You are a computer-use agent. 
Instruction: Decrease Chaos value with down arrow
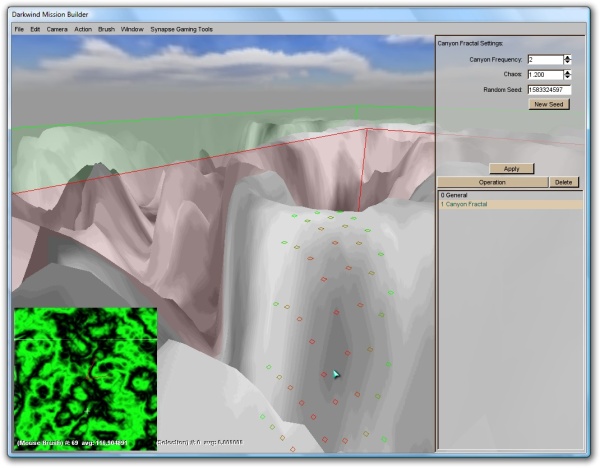click(x=568, y=78)
